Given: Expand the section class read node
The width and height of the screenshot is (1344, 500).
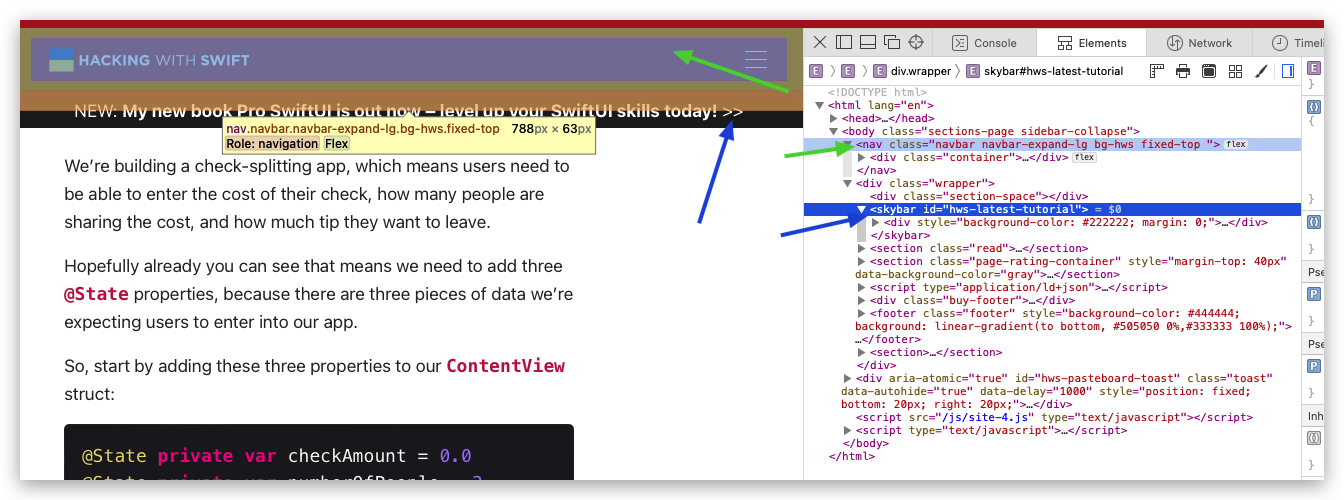Looking at the screenshot, I should point(862,248).
